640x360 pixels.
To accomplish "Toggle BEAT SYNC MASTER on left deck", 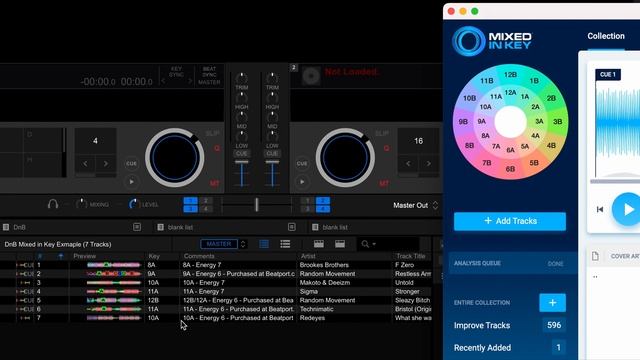I will [209, 76].
